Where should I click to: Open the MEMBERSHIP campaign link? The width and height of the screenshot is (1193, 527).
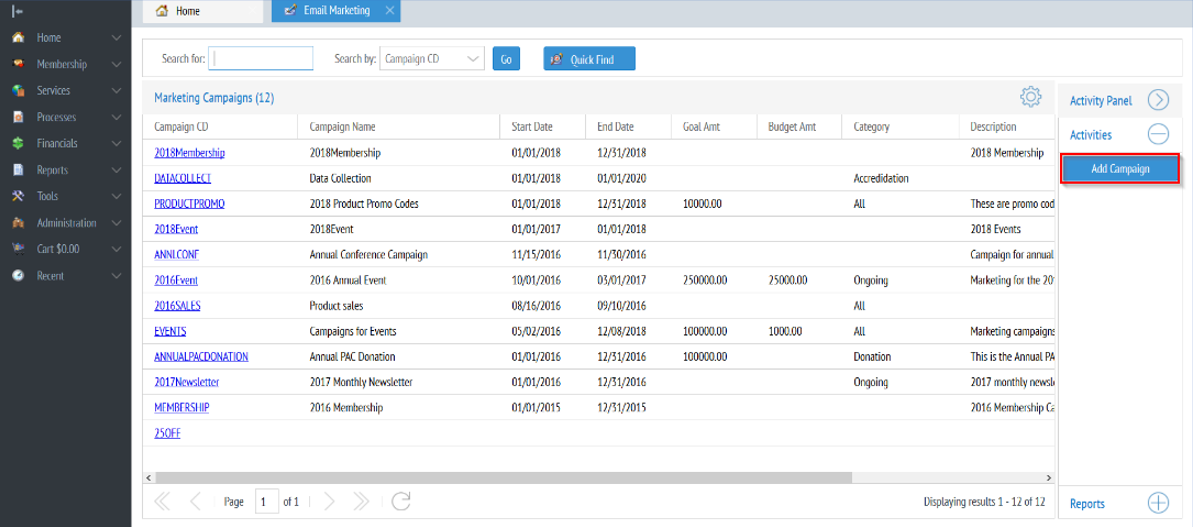coord(182,408)
